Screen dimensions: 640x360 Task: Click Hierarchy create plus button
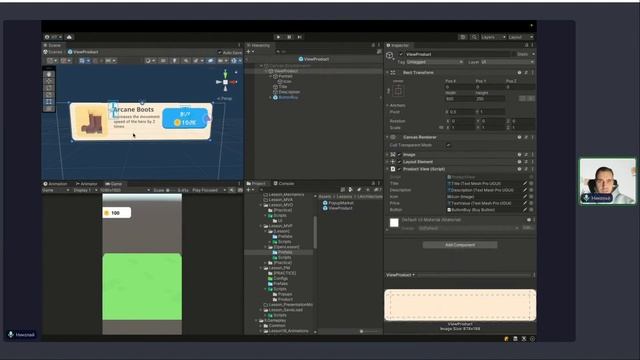pyautogui.click(x=248, y=52)
